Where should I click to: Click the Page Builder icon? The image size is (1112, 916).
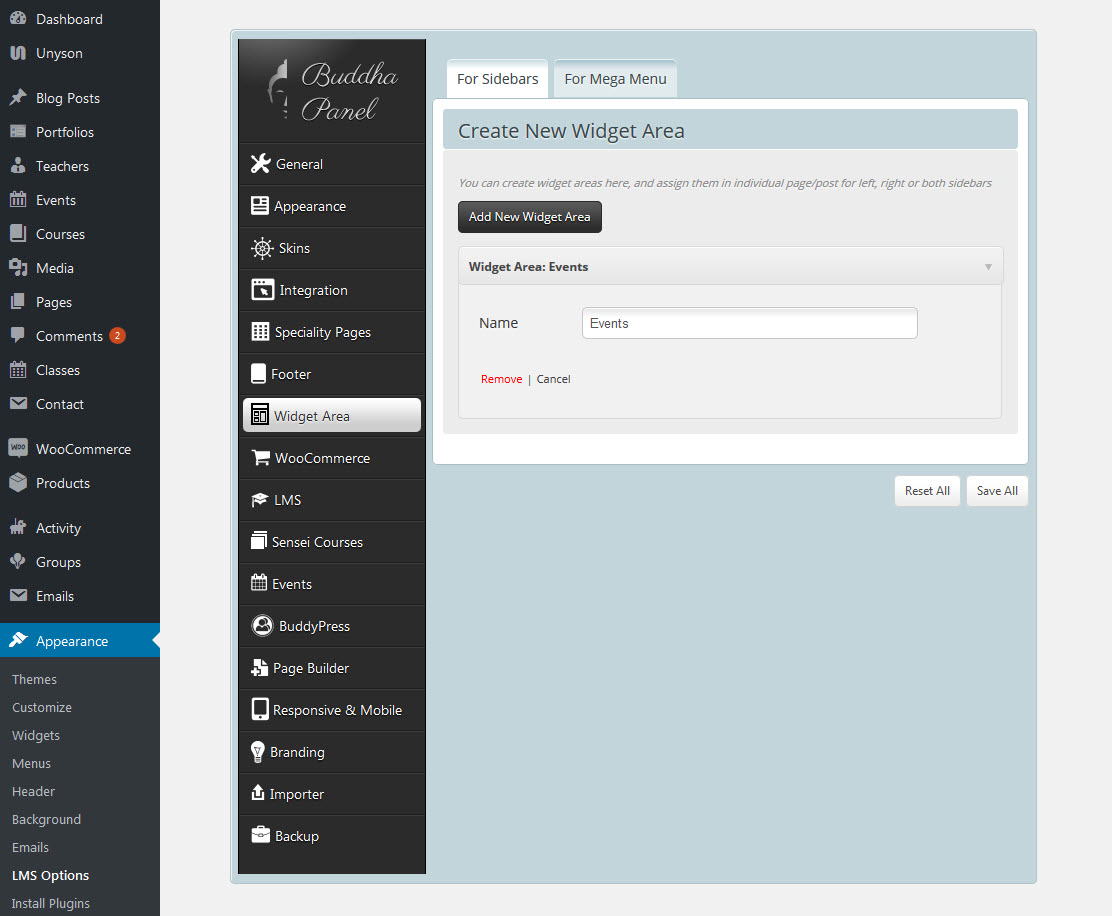259,668
